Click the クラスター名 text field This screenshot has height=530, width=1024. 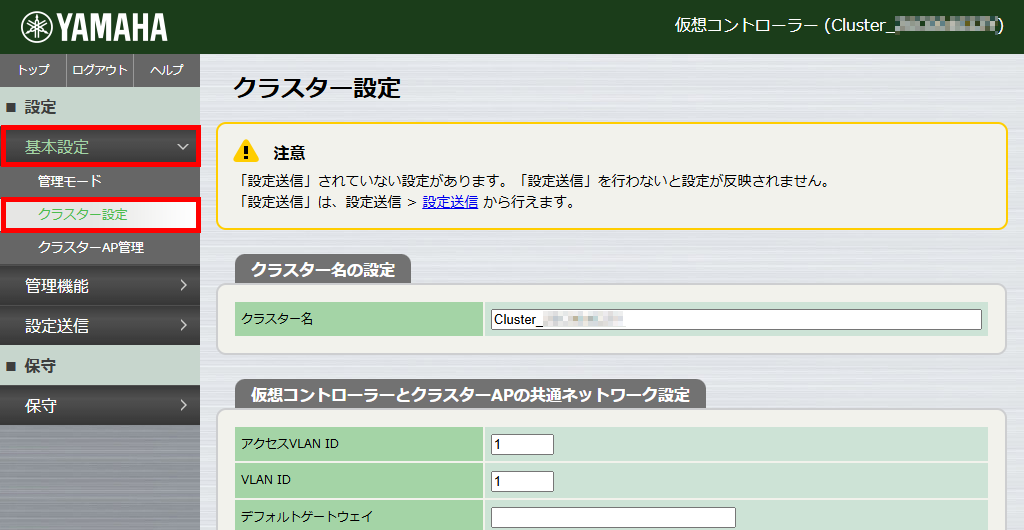pos(735,319)
